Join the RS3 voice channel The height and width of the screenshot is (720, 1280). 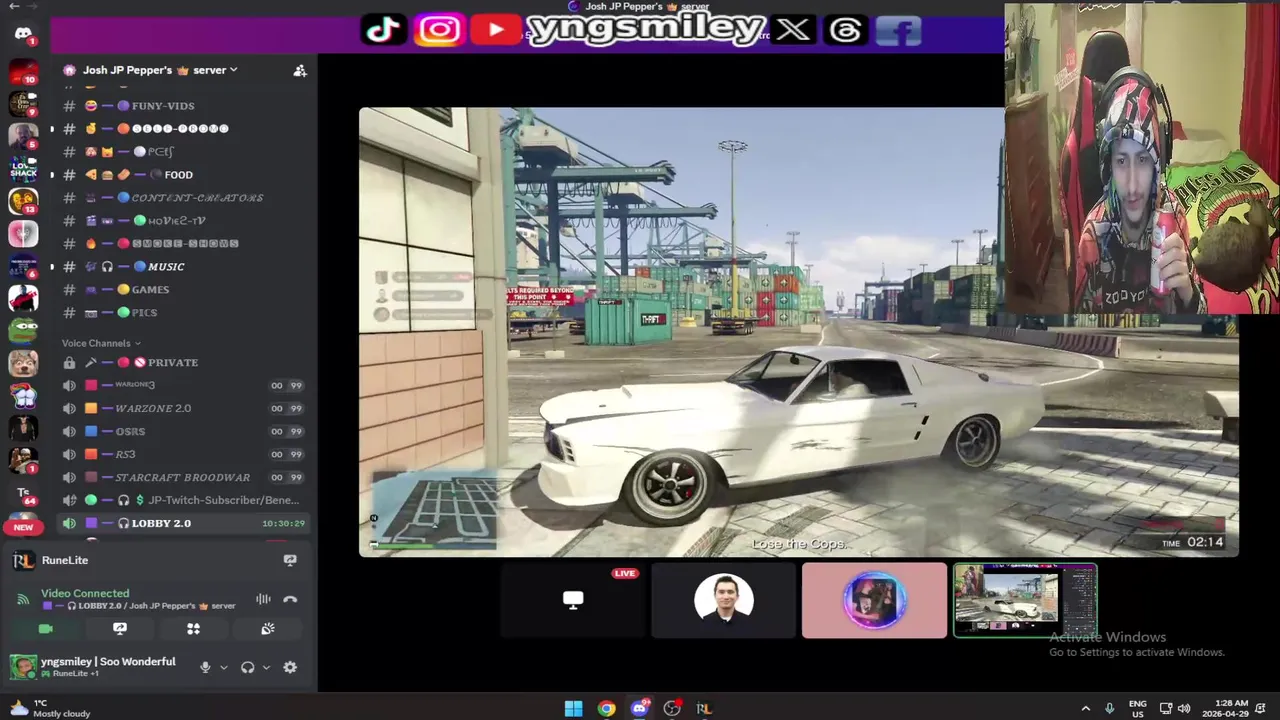(183, 454)
